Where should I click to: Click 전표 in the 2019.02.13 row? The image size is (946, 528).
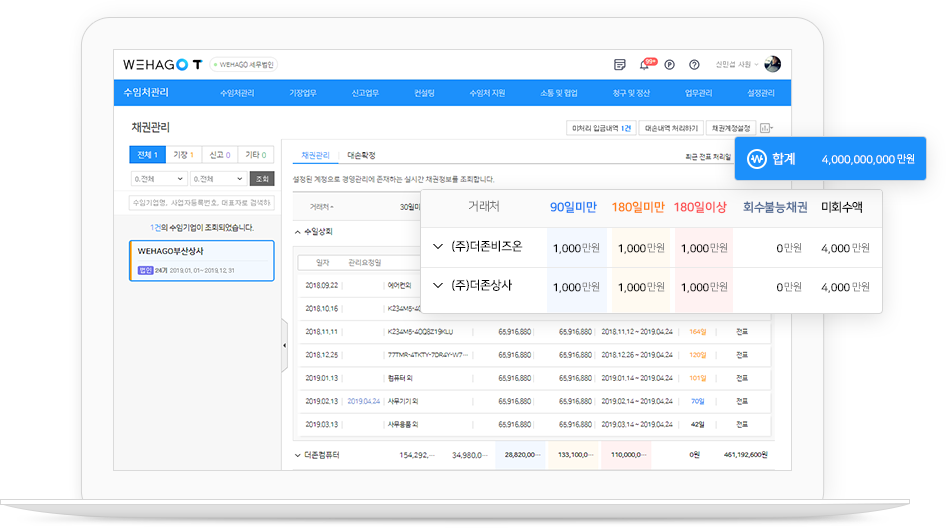pos(742,401)
